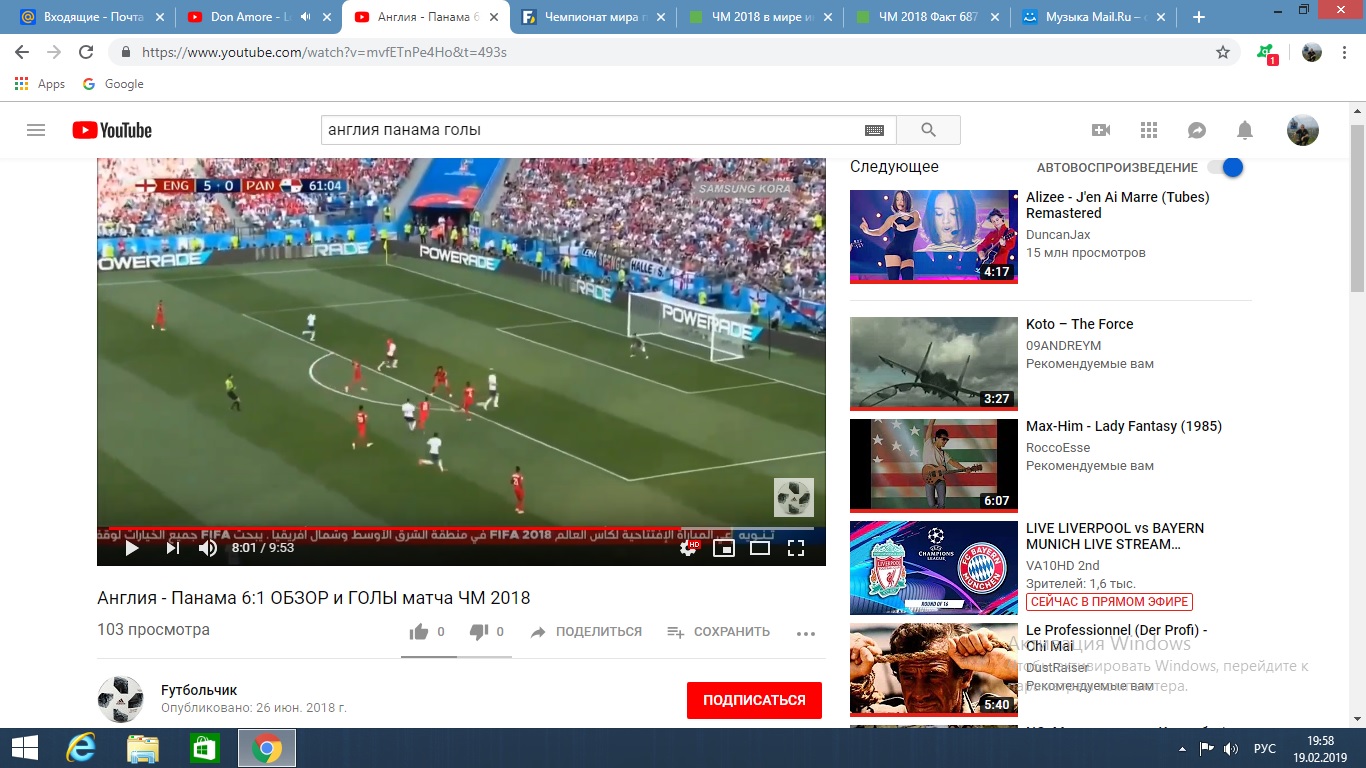Switch to ЧМ 2018 в мире tab
Screen dimensions: 1366x768
click(x=758, y=17)
